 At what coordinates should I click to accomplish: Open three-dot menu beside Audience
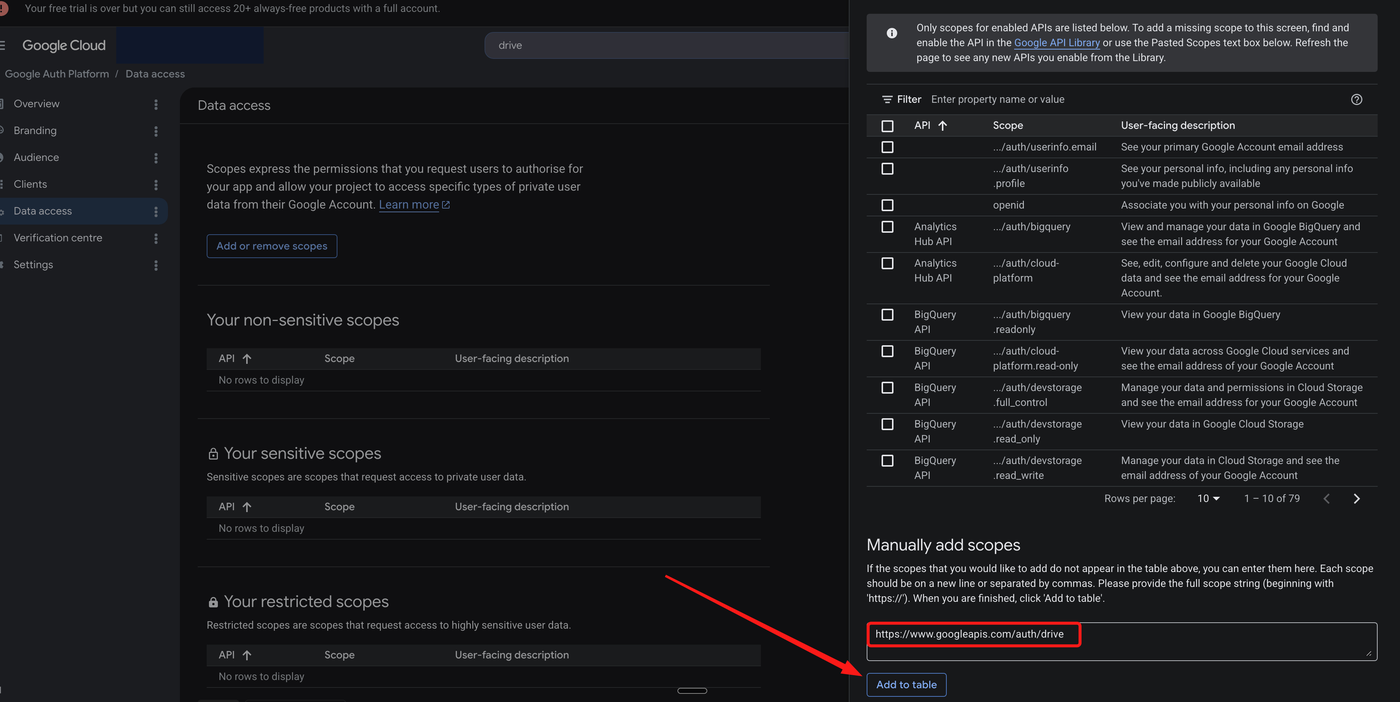pyautogui.click(x=156, y=158)
